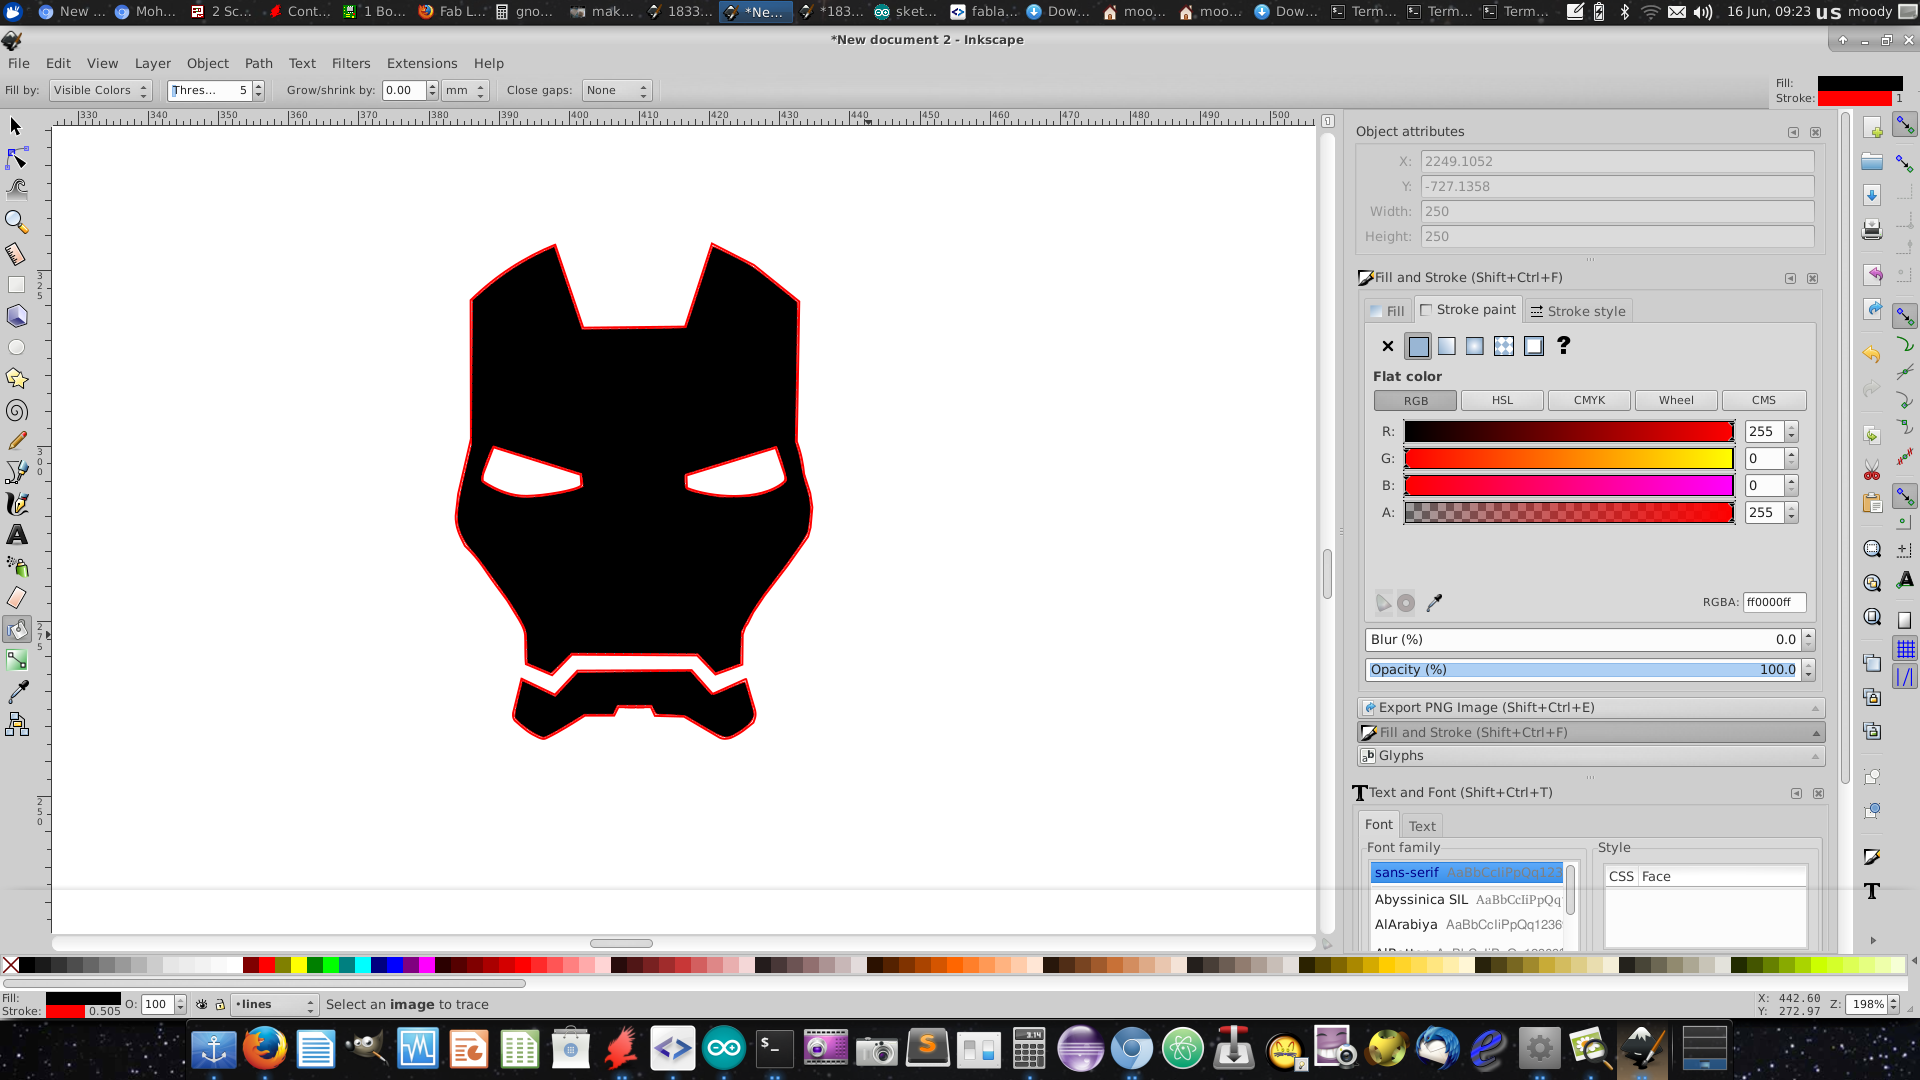1920x1080 pixels.
Task: Expand the Glyphs panel
Action: [1590, 756]
